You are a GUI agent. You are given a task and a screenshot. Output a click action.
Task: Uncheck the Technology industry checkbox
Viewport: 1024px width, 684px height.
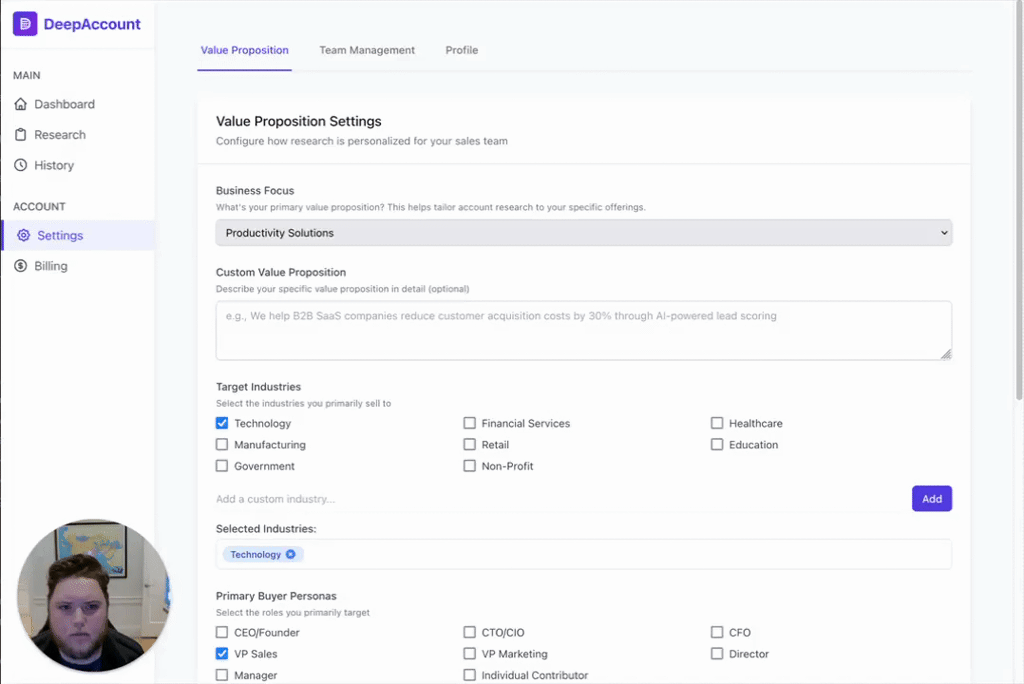pos(222,423)
